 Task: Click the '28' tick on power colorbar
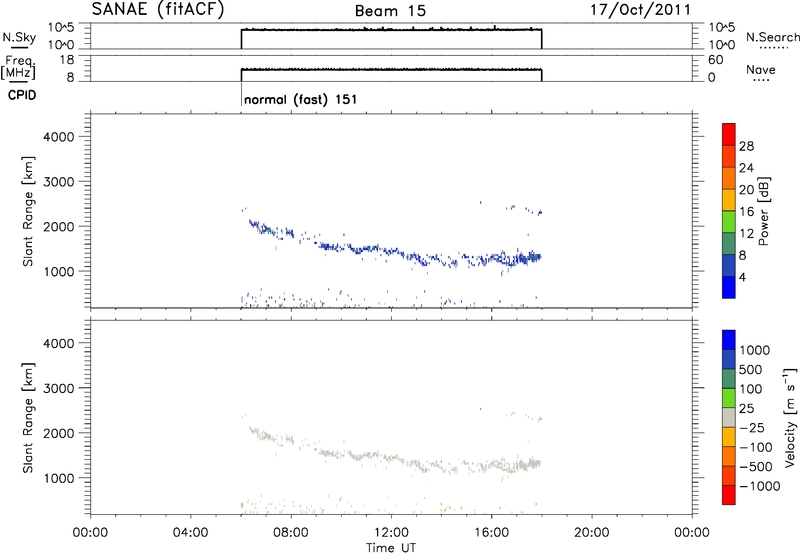[746, 146]
